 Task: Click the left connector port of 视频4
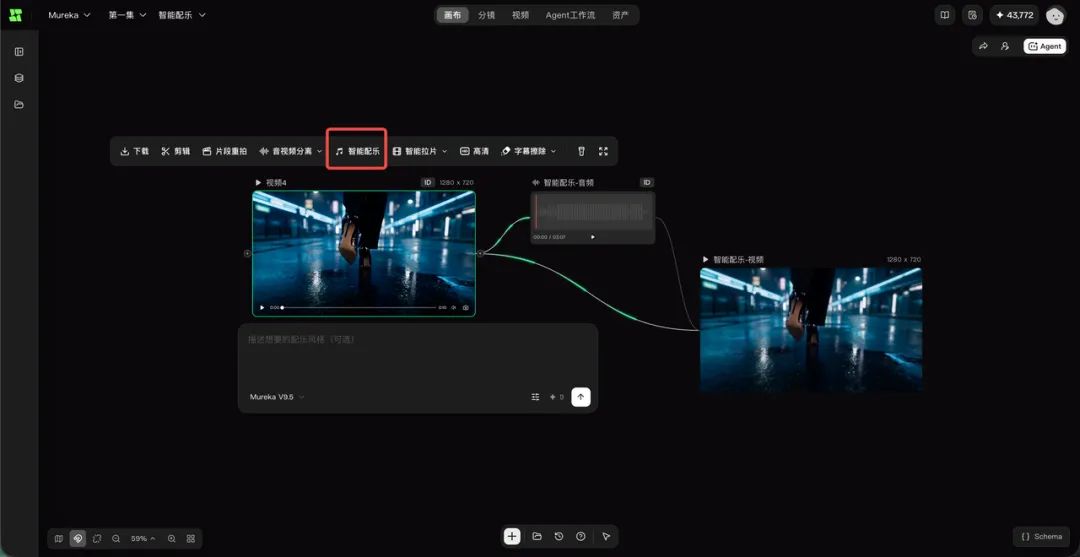(247, 253)
